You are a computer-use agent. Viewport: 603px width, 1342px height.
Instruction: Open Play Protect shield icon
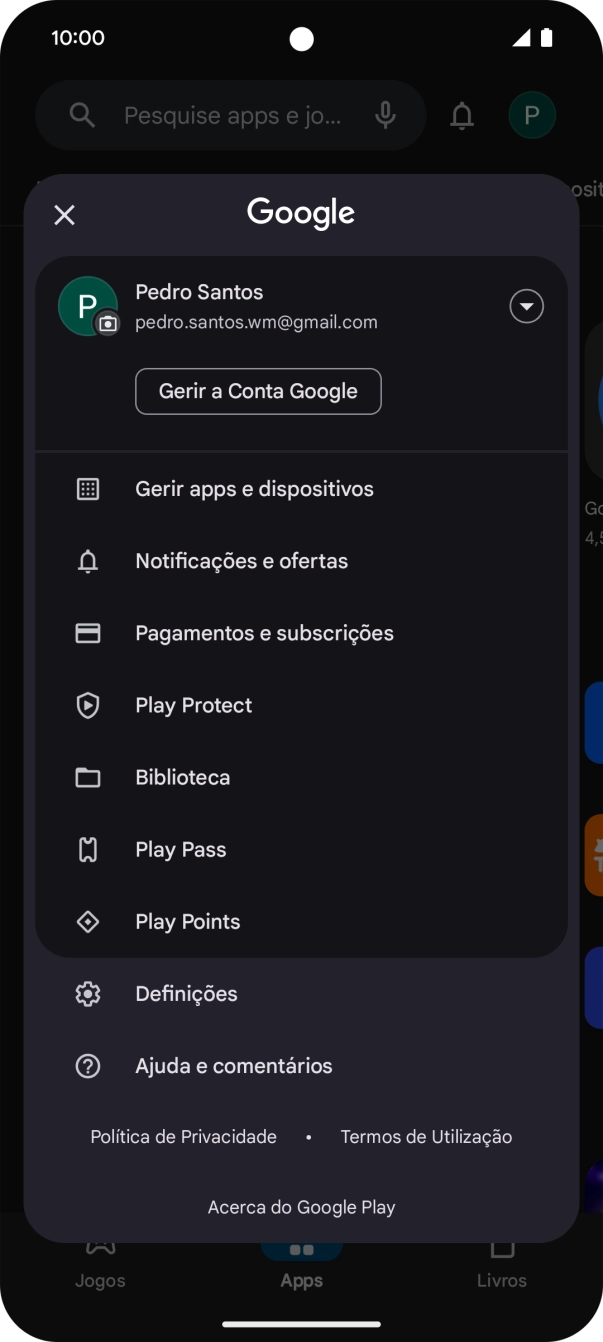point(88,705)
